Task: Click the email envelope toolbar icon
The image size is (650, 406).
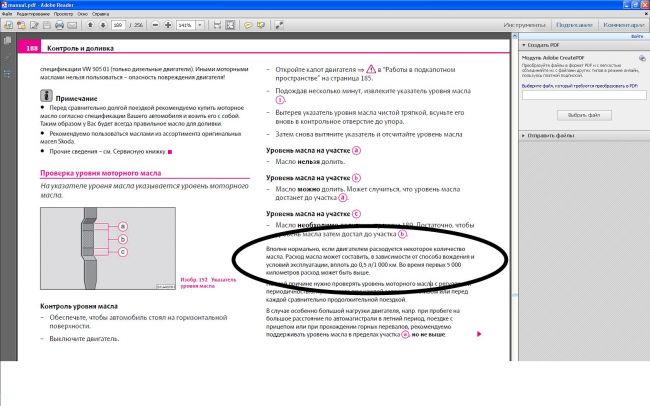Action: point(72,25)
